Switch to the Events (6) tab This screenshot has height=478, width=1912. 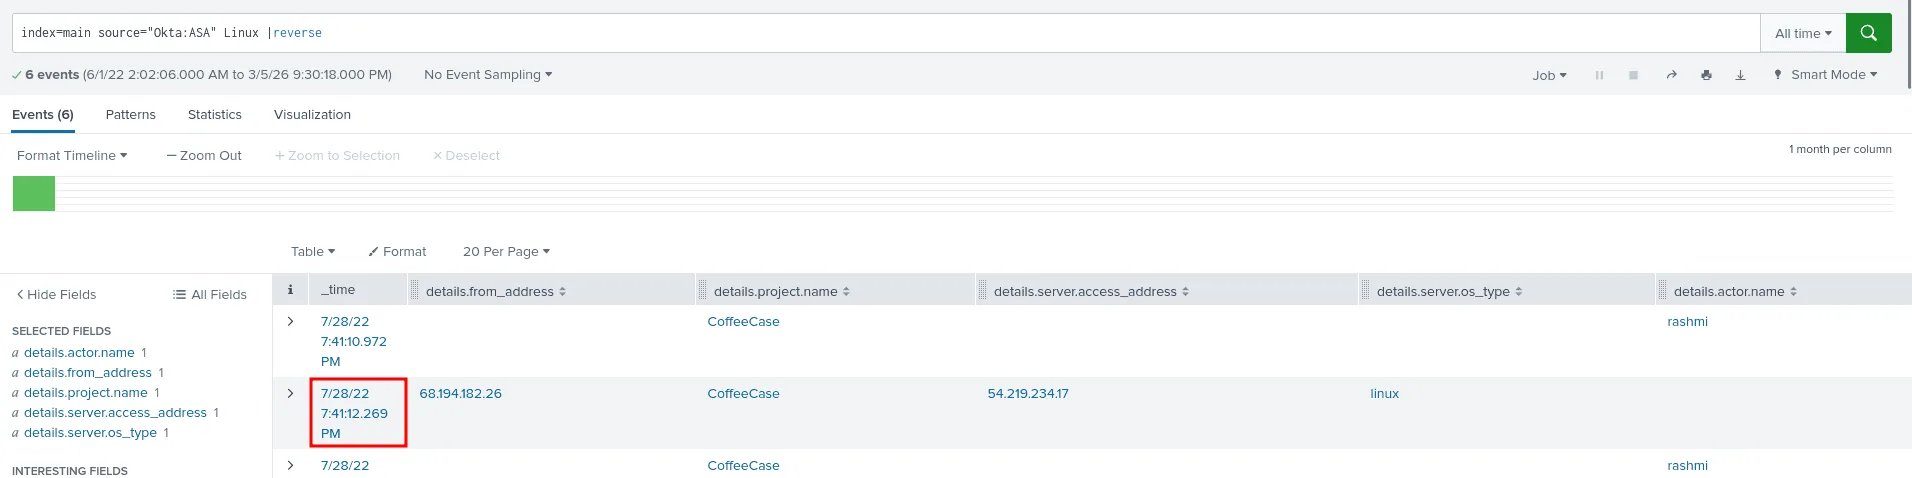43,114
